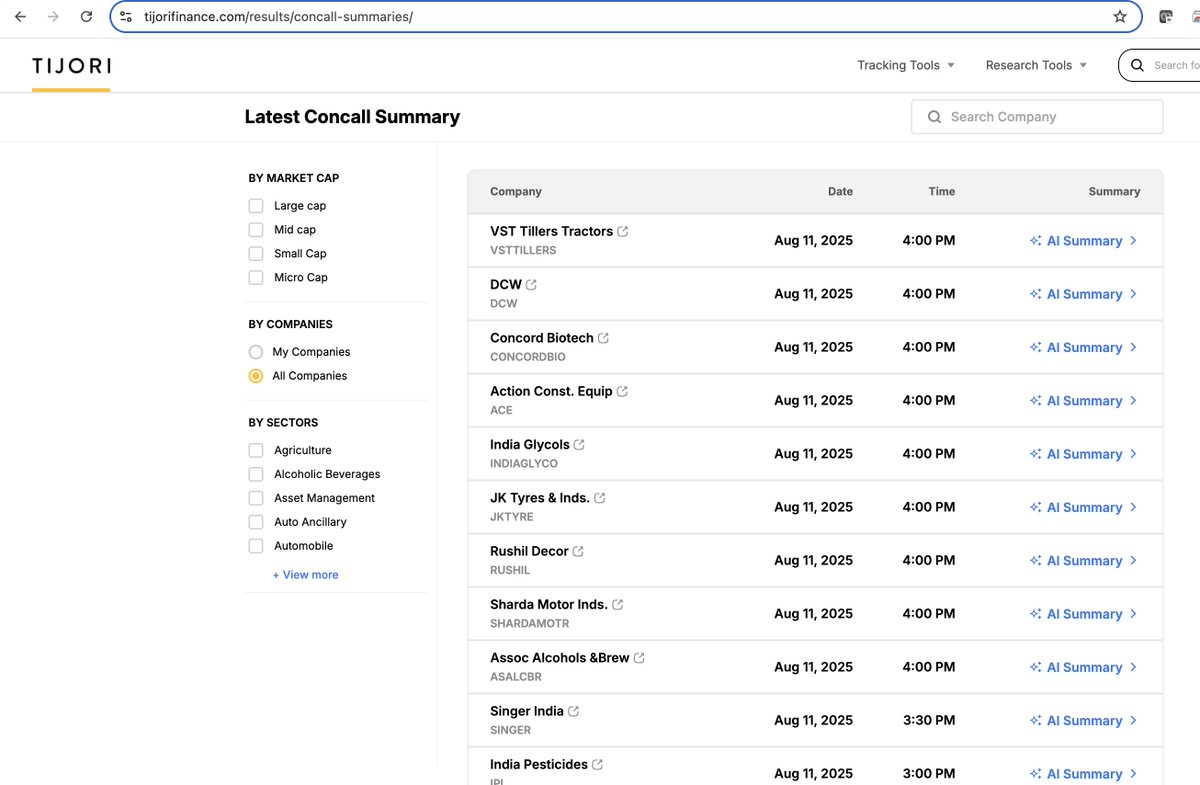
Task: Click the chevron arrow in JK Tyres row
Action: [1133, 507]
